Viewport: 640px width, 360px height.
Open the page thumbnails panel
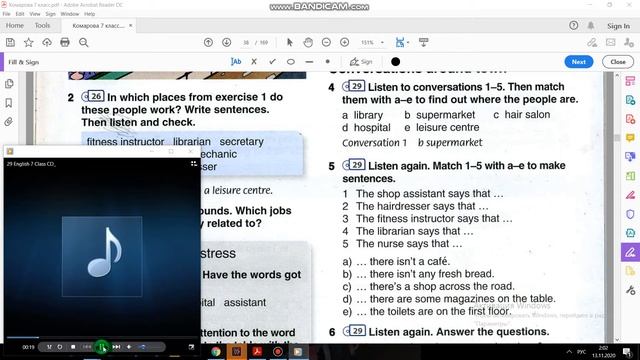point(9,84)
